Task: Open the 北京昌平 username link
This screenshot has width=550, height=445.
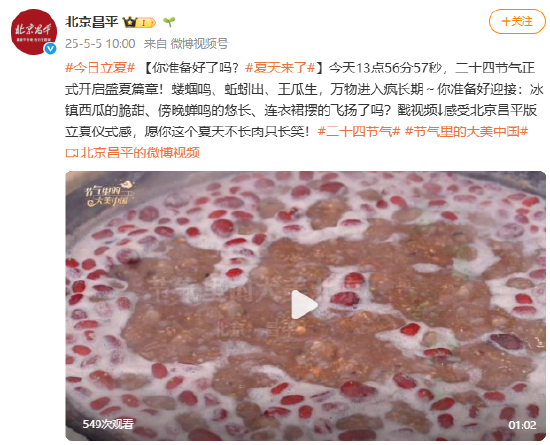Action: point(92,22)
